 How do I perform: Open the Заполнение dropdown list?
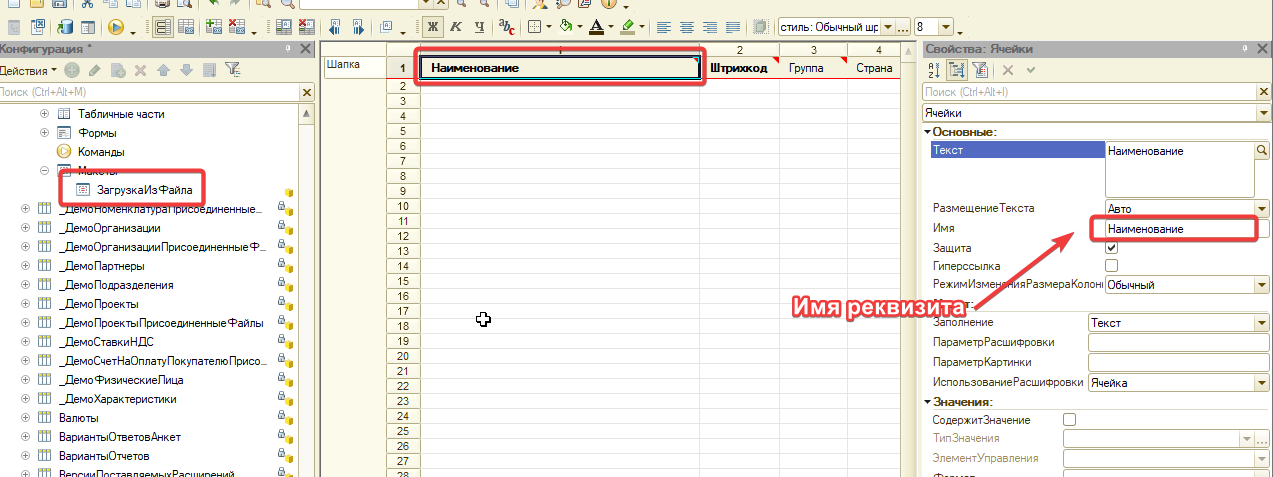click(1261, 323)
